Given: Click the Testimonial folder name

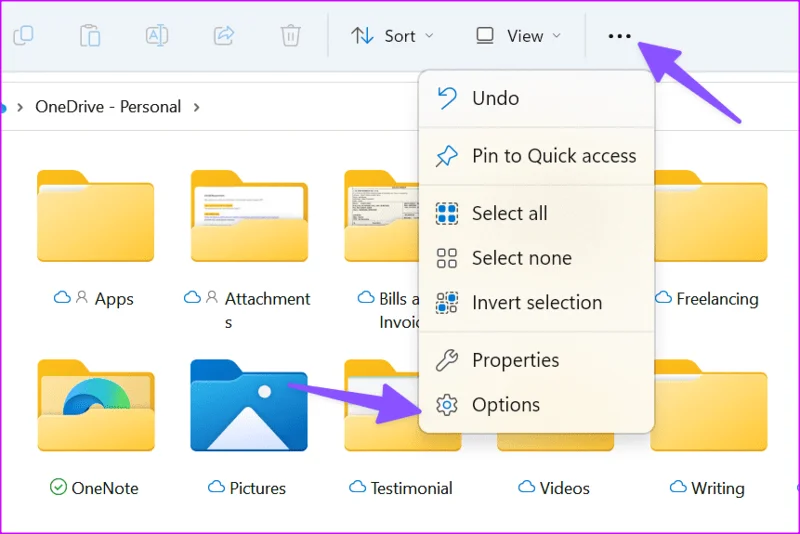Looking at the screenshot, I should pos(411,488).
